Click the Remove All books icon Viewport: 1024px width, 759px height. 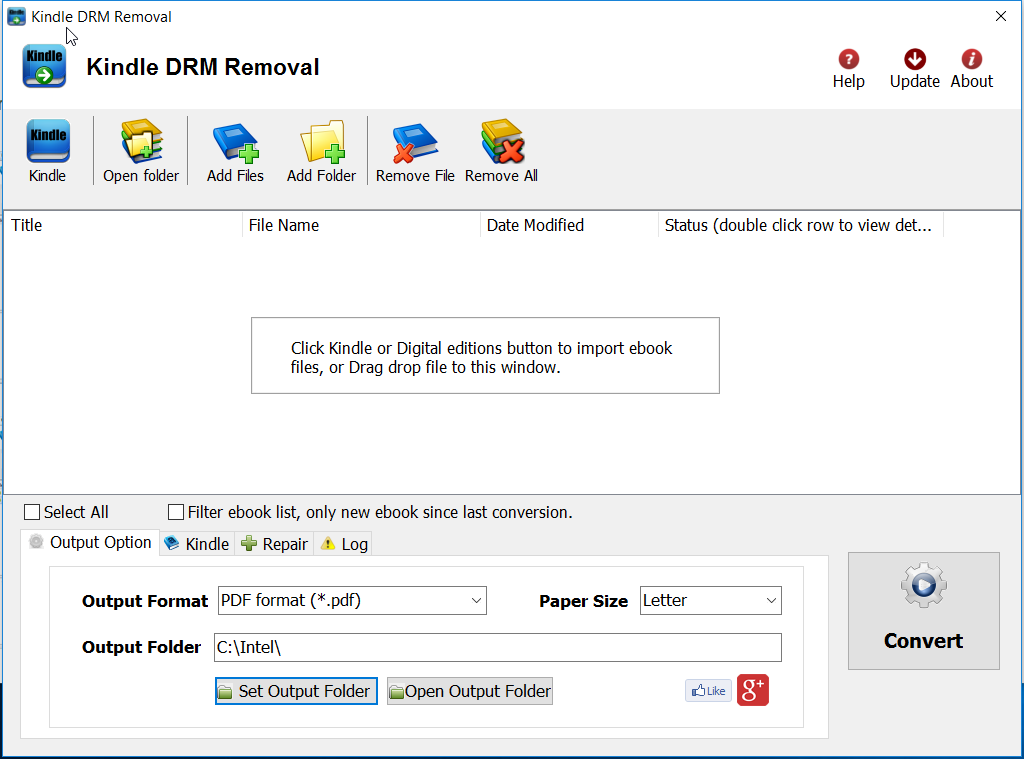(x=501, y=143)
